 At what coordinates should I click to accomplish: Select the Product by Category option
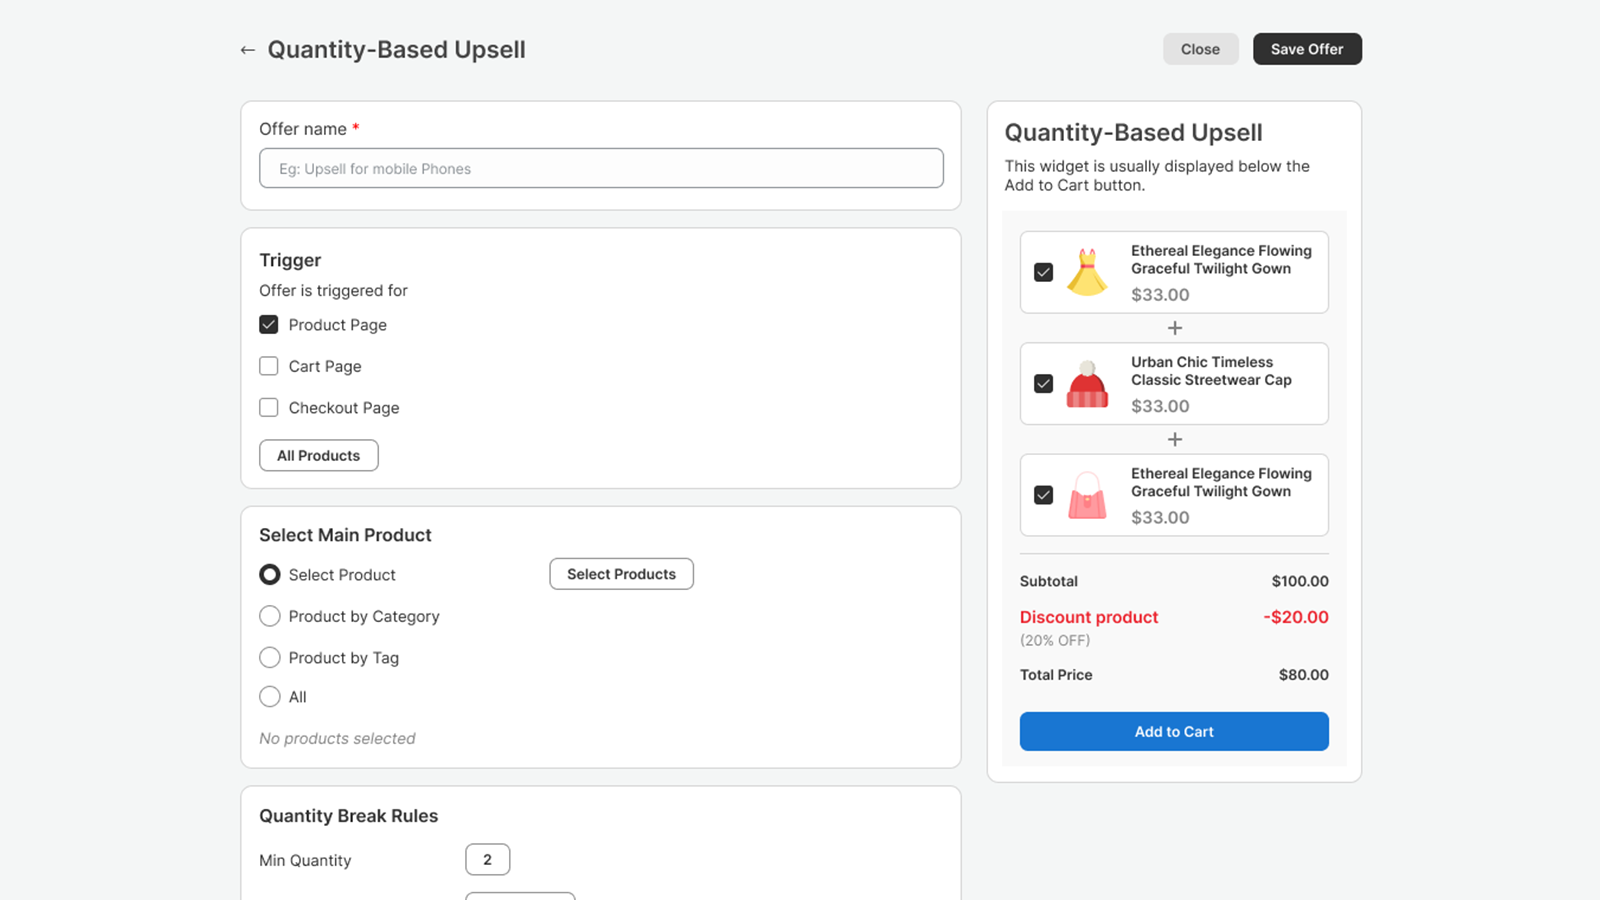pos(269,616)
